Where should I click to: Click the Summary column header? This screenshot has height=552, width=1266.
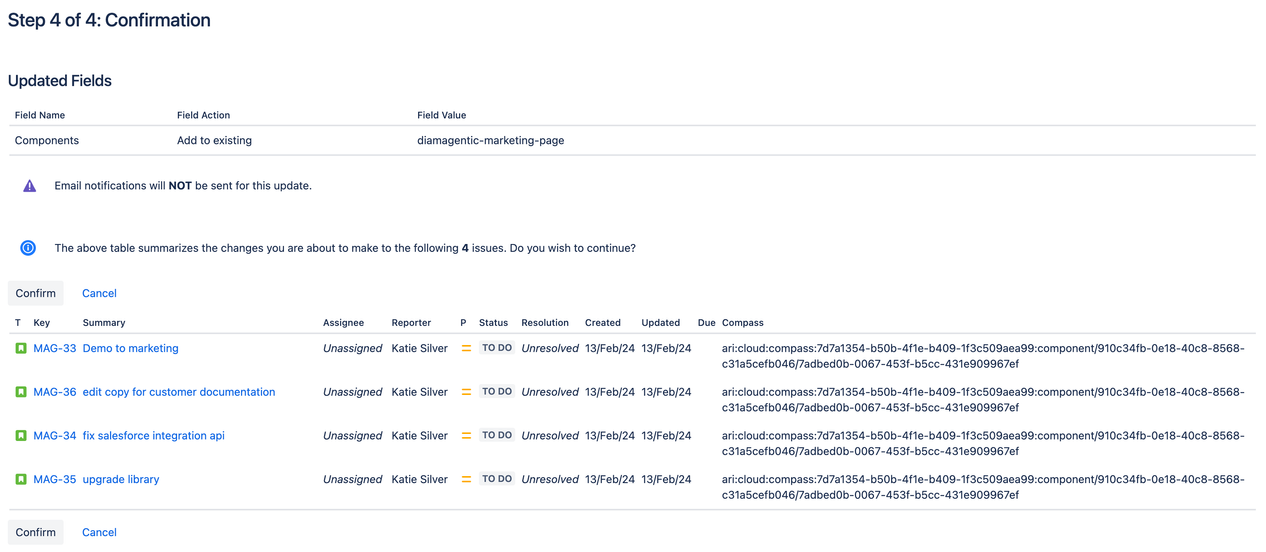click(x=104, y=323)
